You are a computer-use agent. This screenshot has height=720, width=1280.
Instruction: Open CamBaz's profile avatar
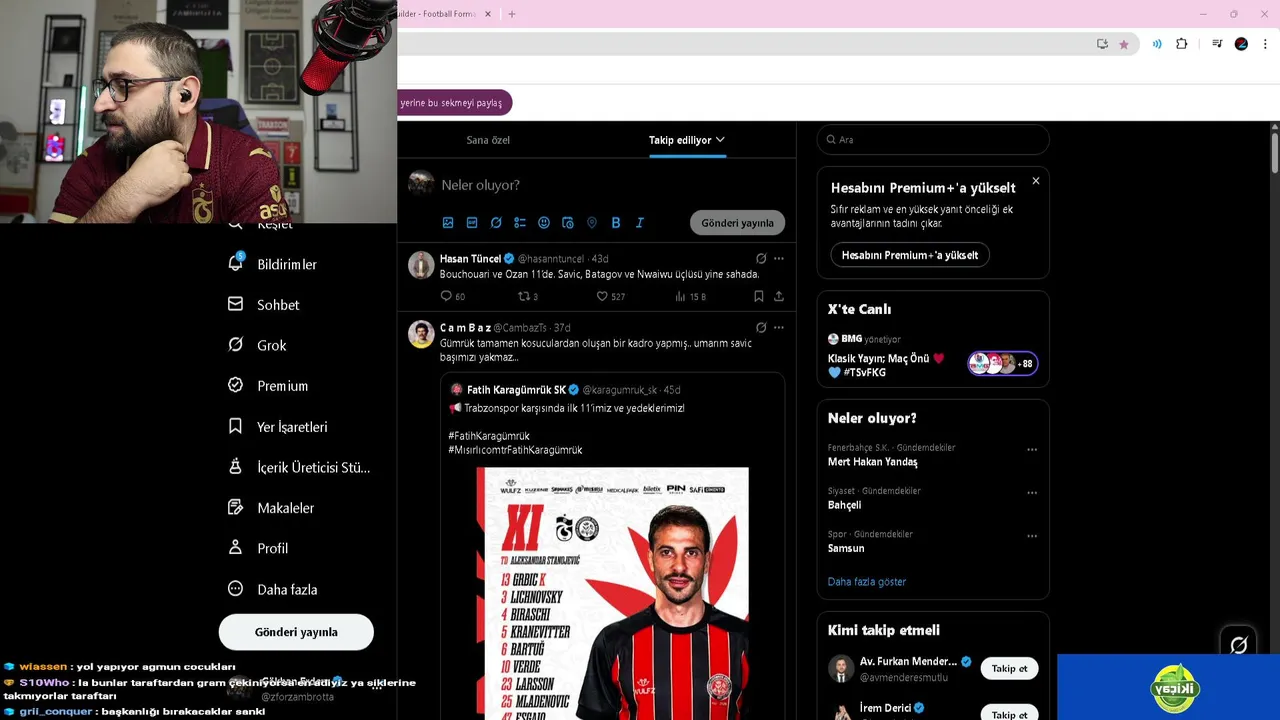[x=421, y=334]
